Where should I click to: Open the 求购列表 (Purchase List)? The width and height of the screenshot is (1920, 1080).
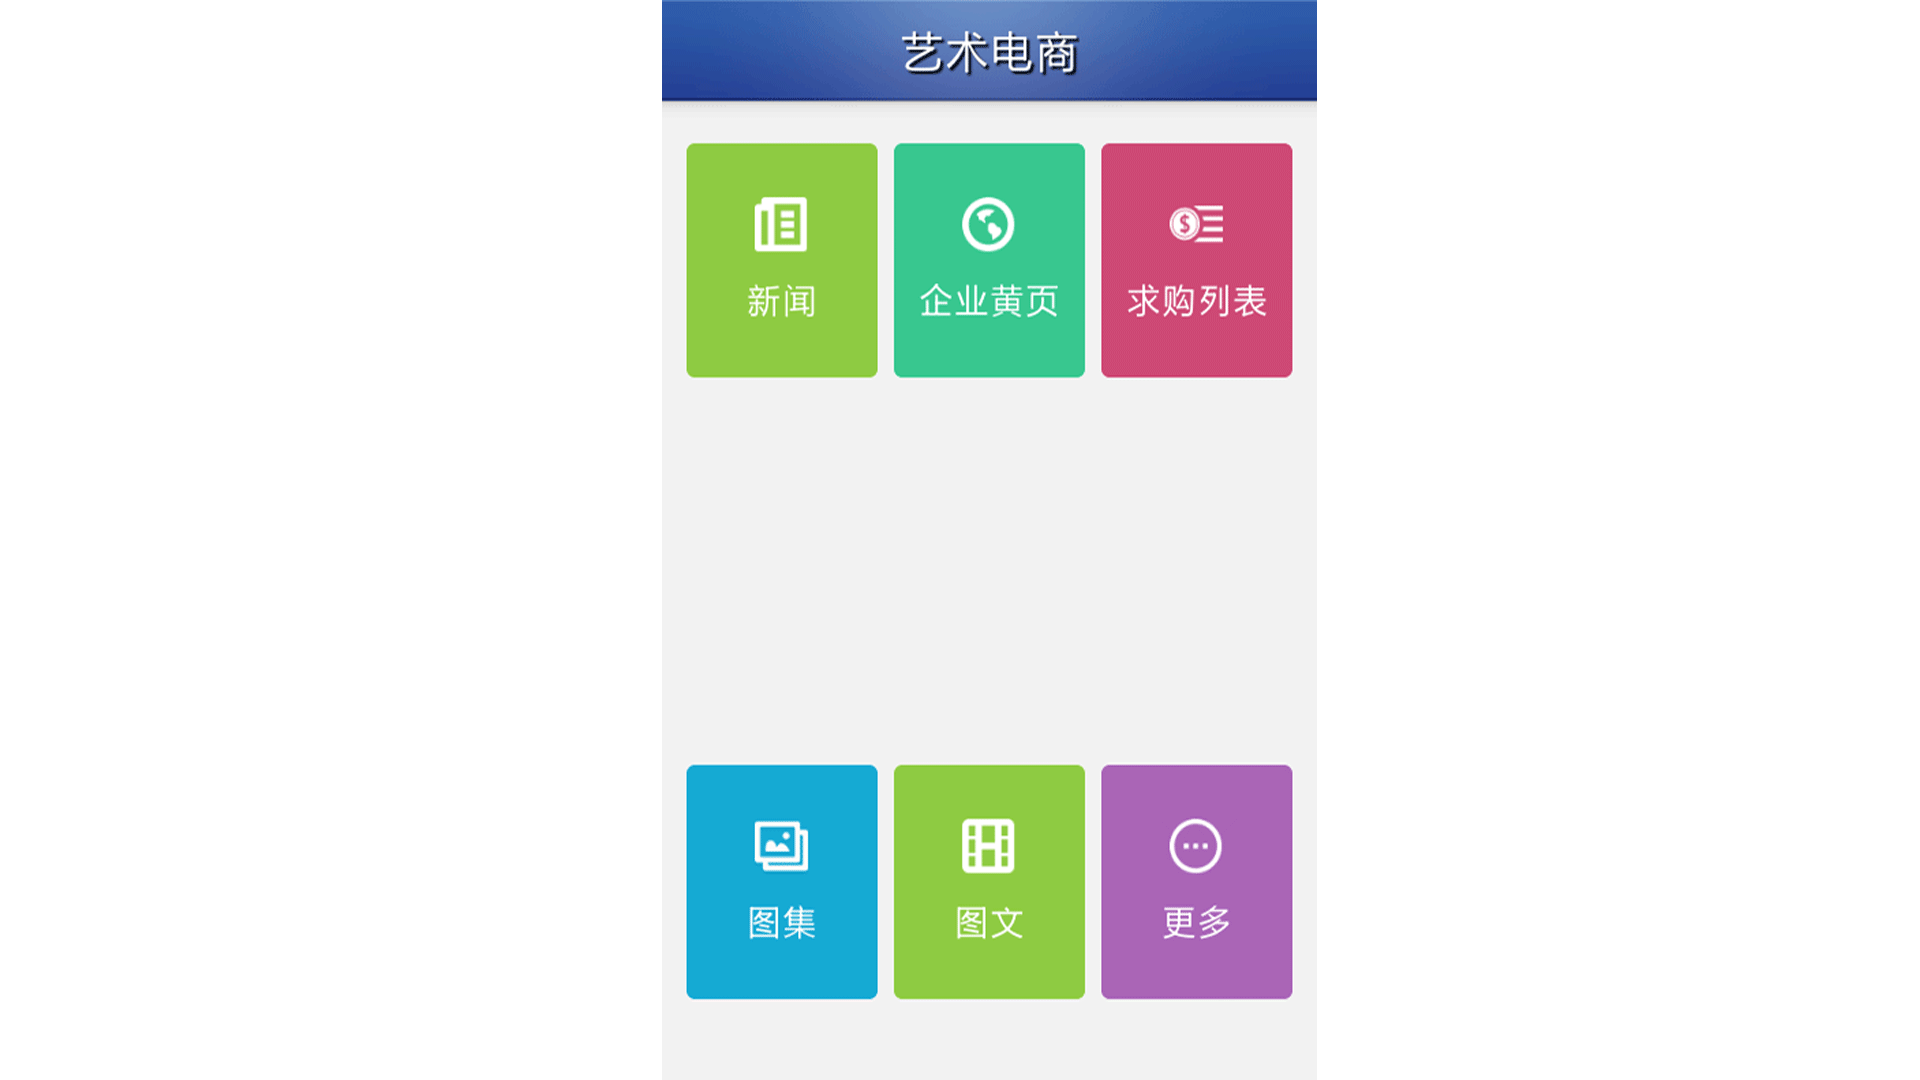(x=1196, y=260)
